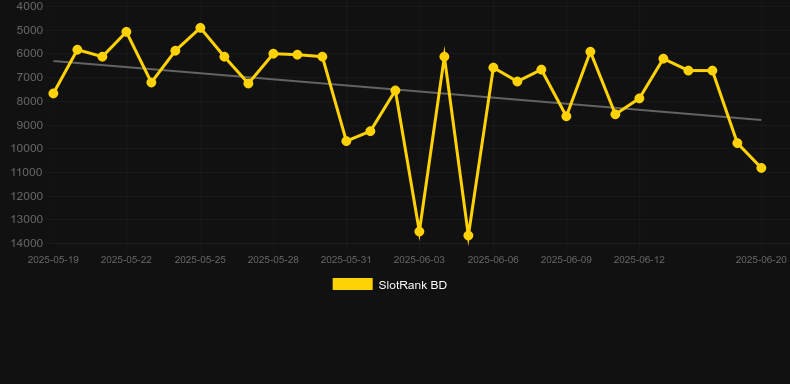Select the final data point above 2025-06-20
This screenshot has width=790, height=384.
761,168
